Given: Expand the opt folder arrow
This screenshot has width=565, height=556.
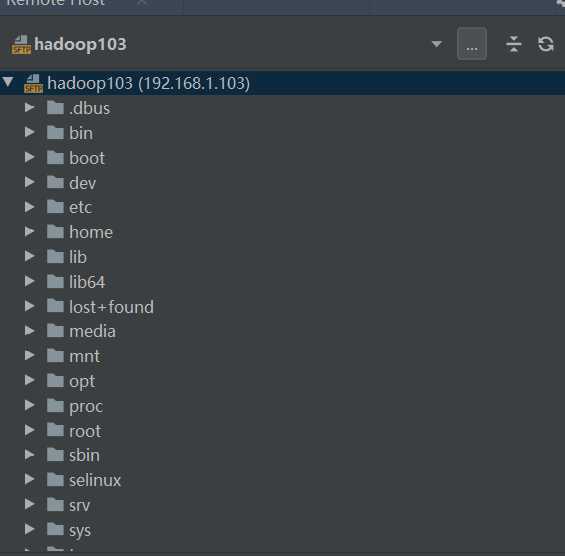Looking at the screenshot, I should point(30,380).
